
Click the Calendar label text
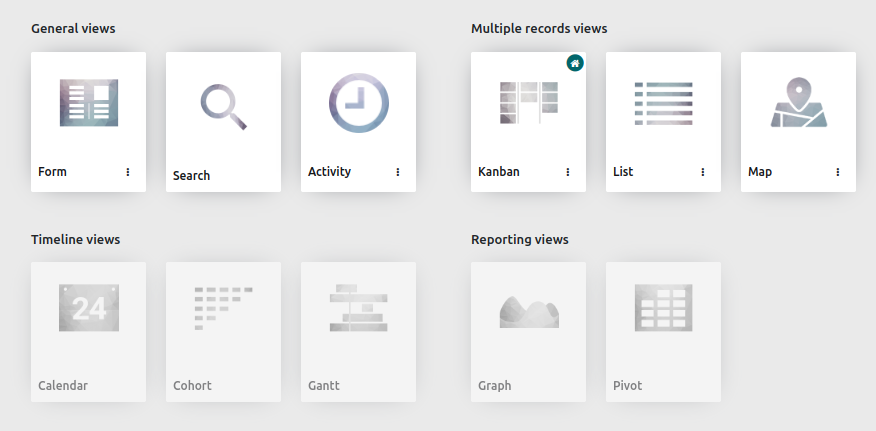pos(63,386)
